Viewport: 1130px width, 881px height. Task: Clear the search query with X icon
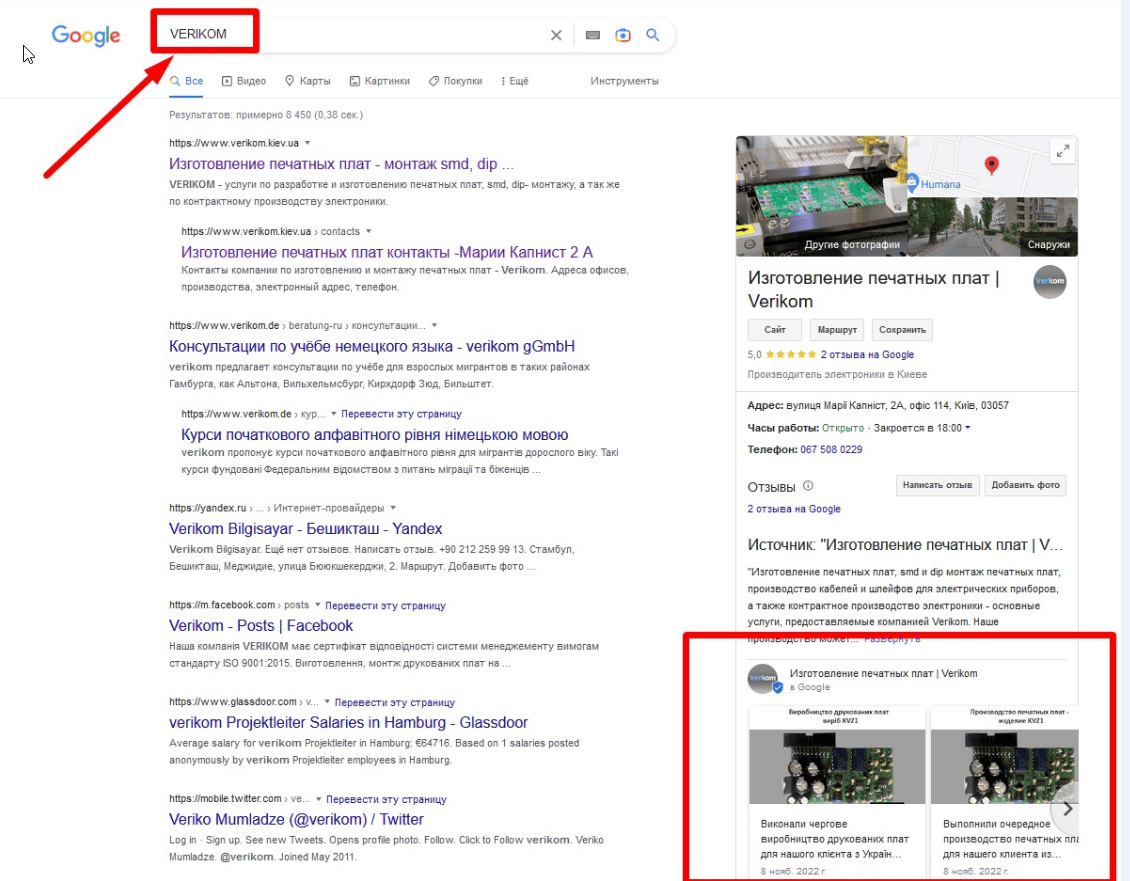click(556, 35)
